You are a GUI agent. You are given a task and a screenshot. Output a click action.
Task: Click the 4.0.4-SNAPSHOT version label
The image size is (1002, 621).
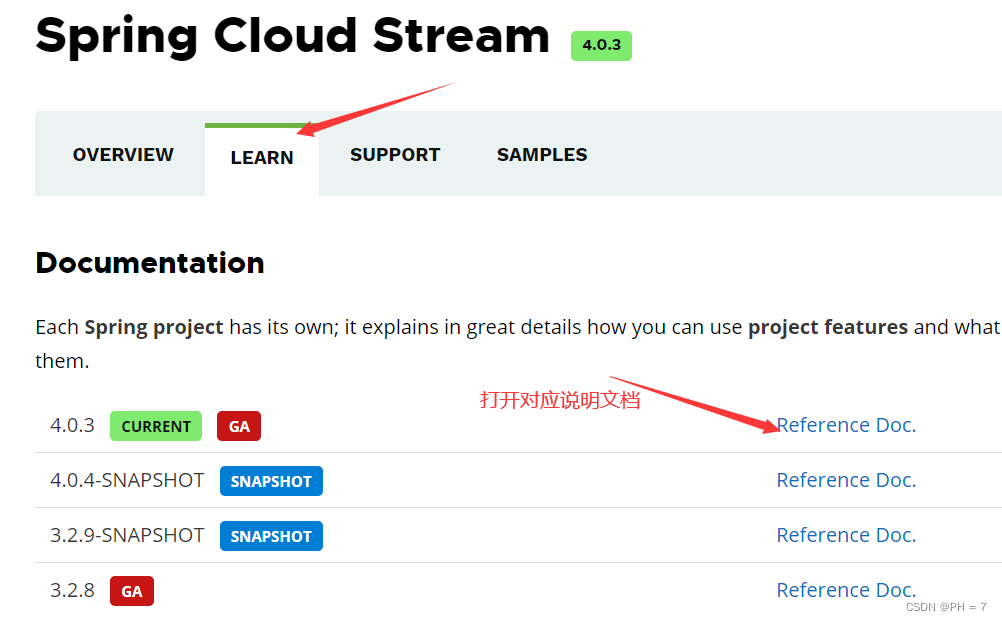[x=127, y=480]
